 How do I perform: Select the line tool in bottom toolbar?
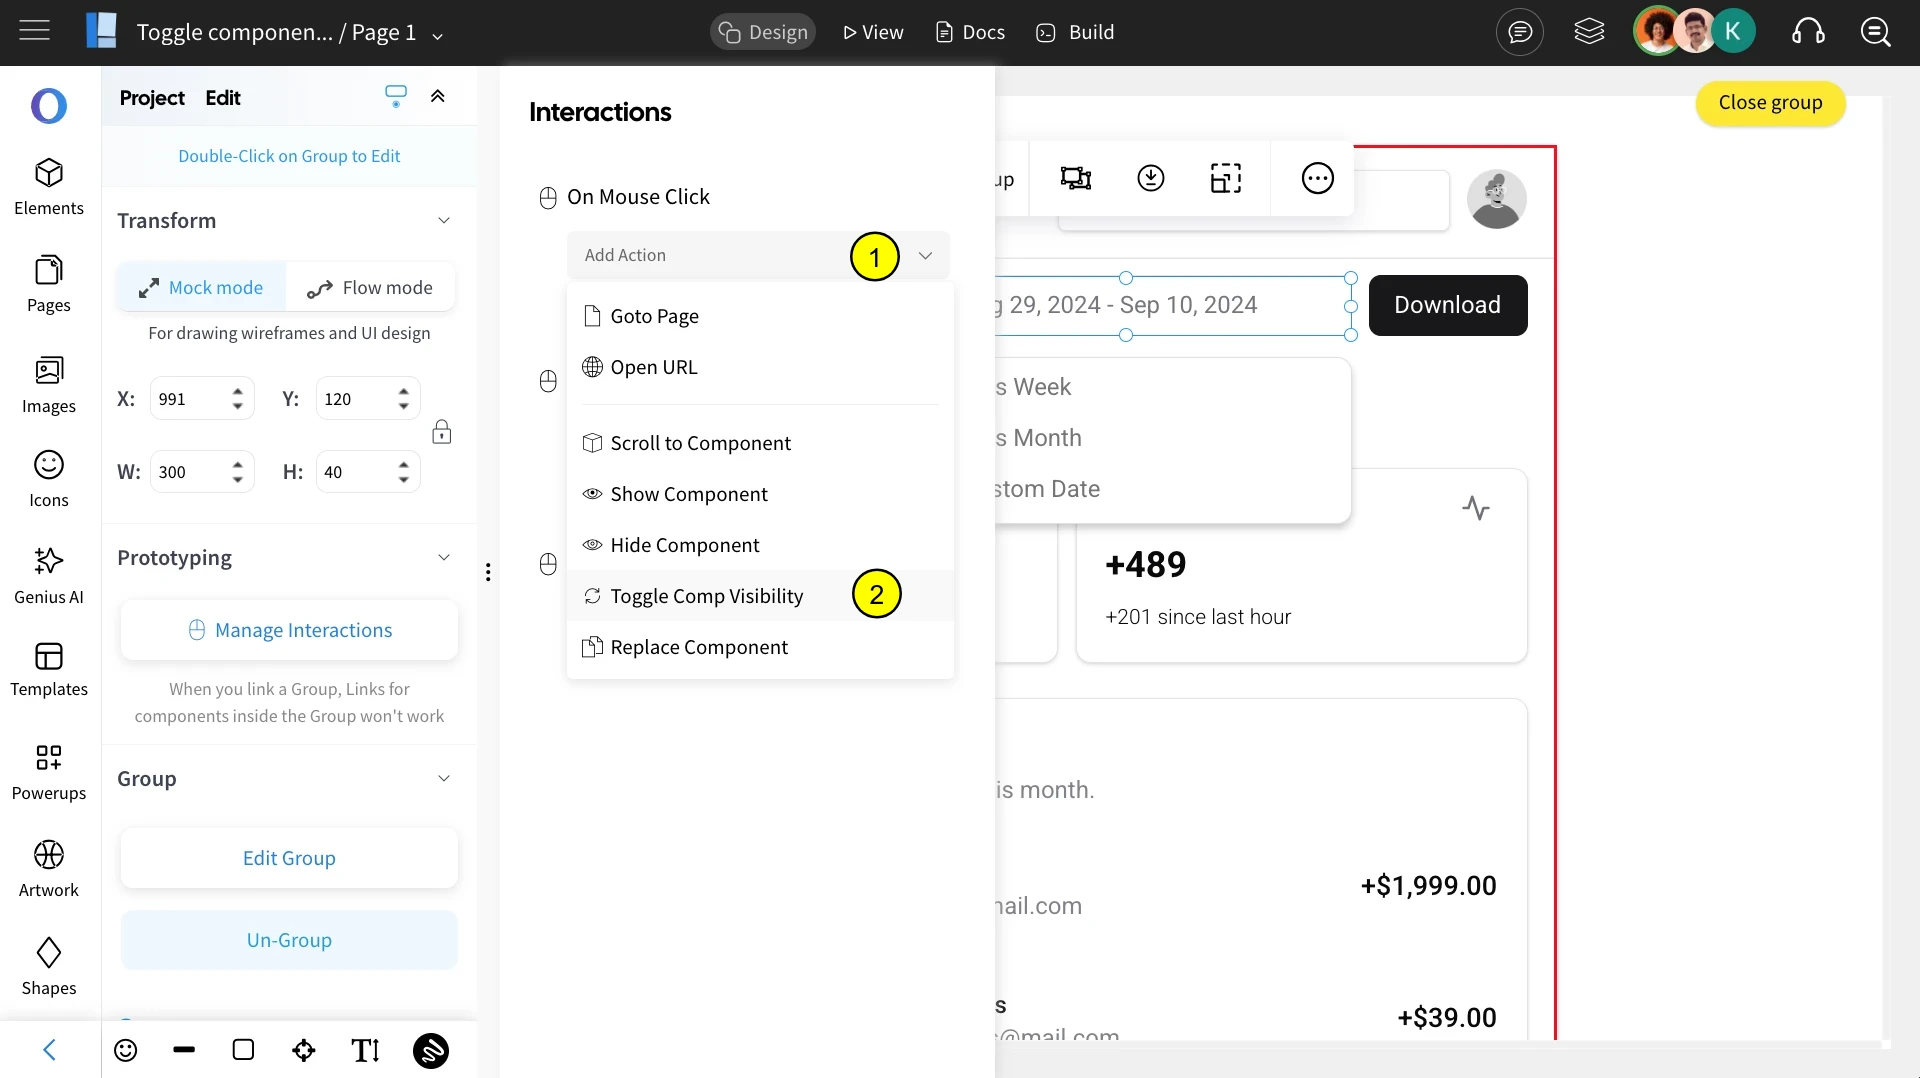tap(184, 1050)
